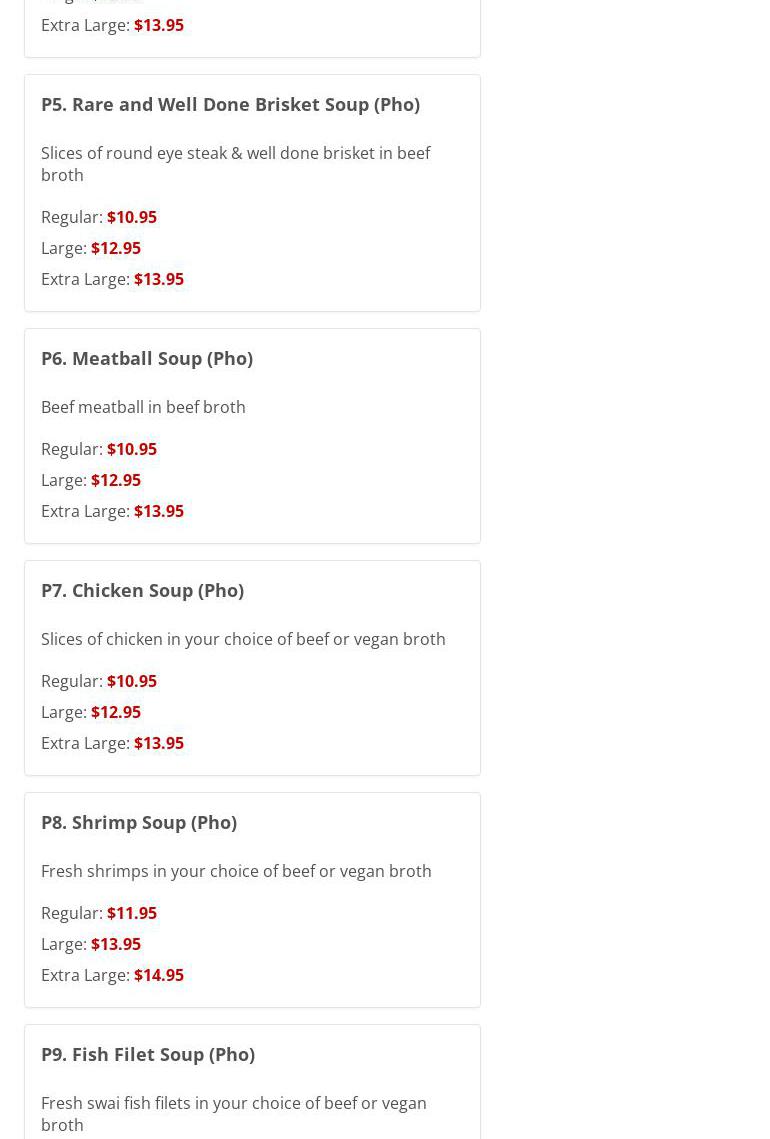
Task: Click P6 Regular $10.95 price
Action: 131,449
